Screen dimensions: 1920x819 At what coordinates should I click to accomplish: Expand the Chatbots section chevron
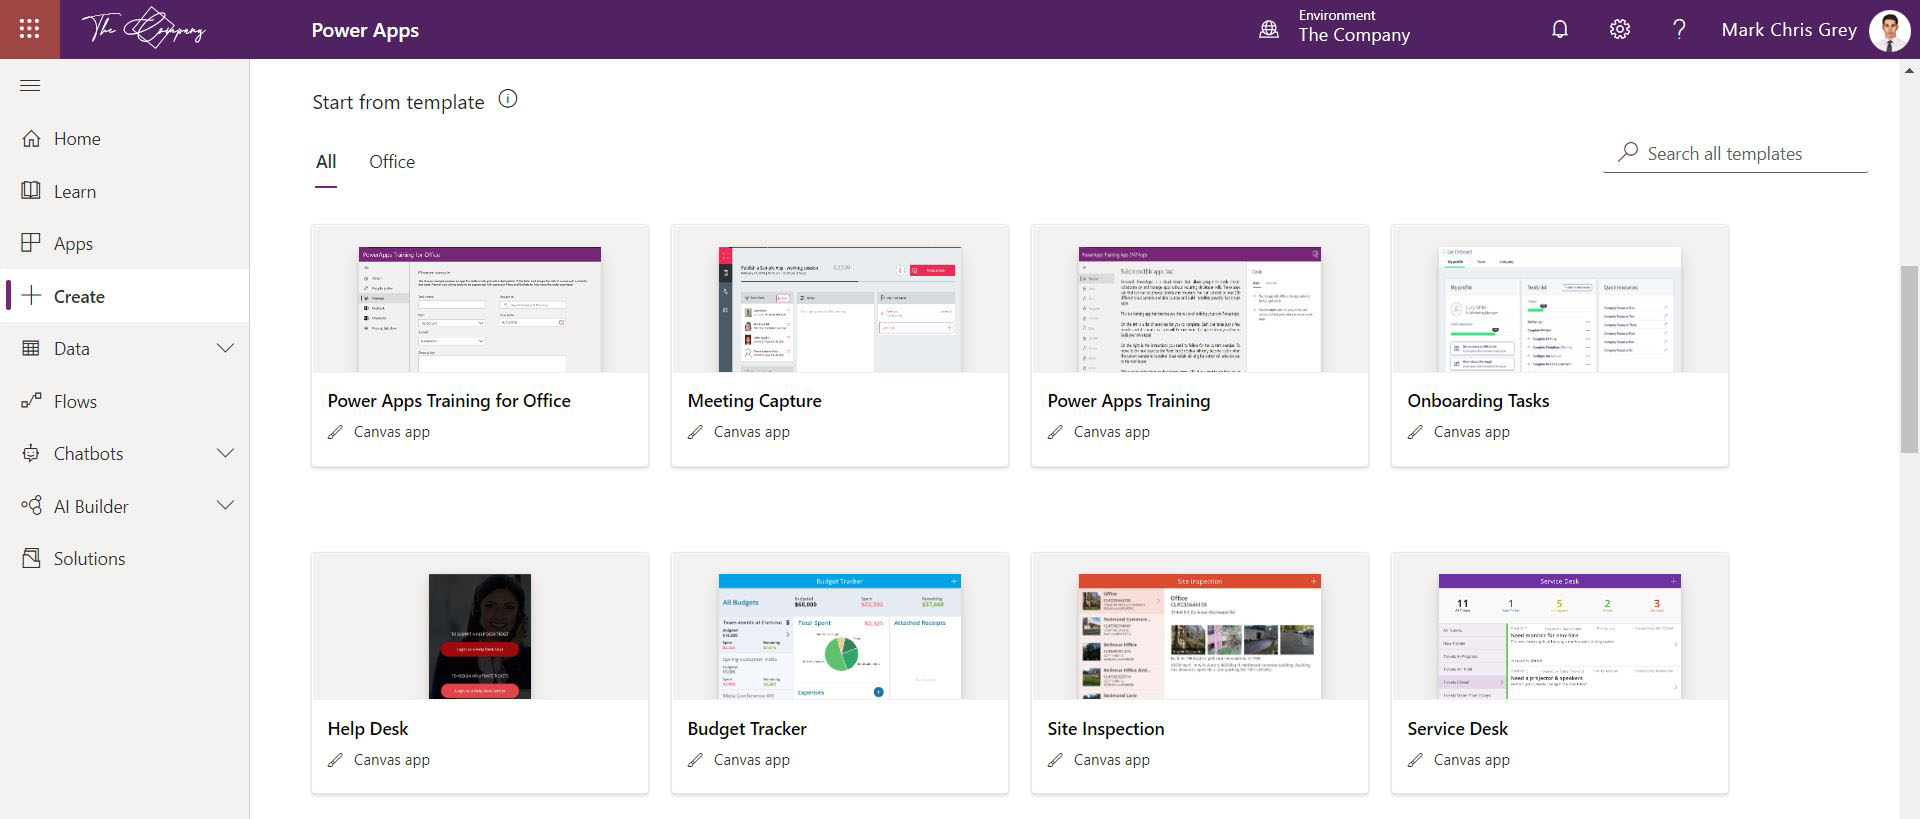click(225, 453)
